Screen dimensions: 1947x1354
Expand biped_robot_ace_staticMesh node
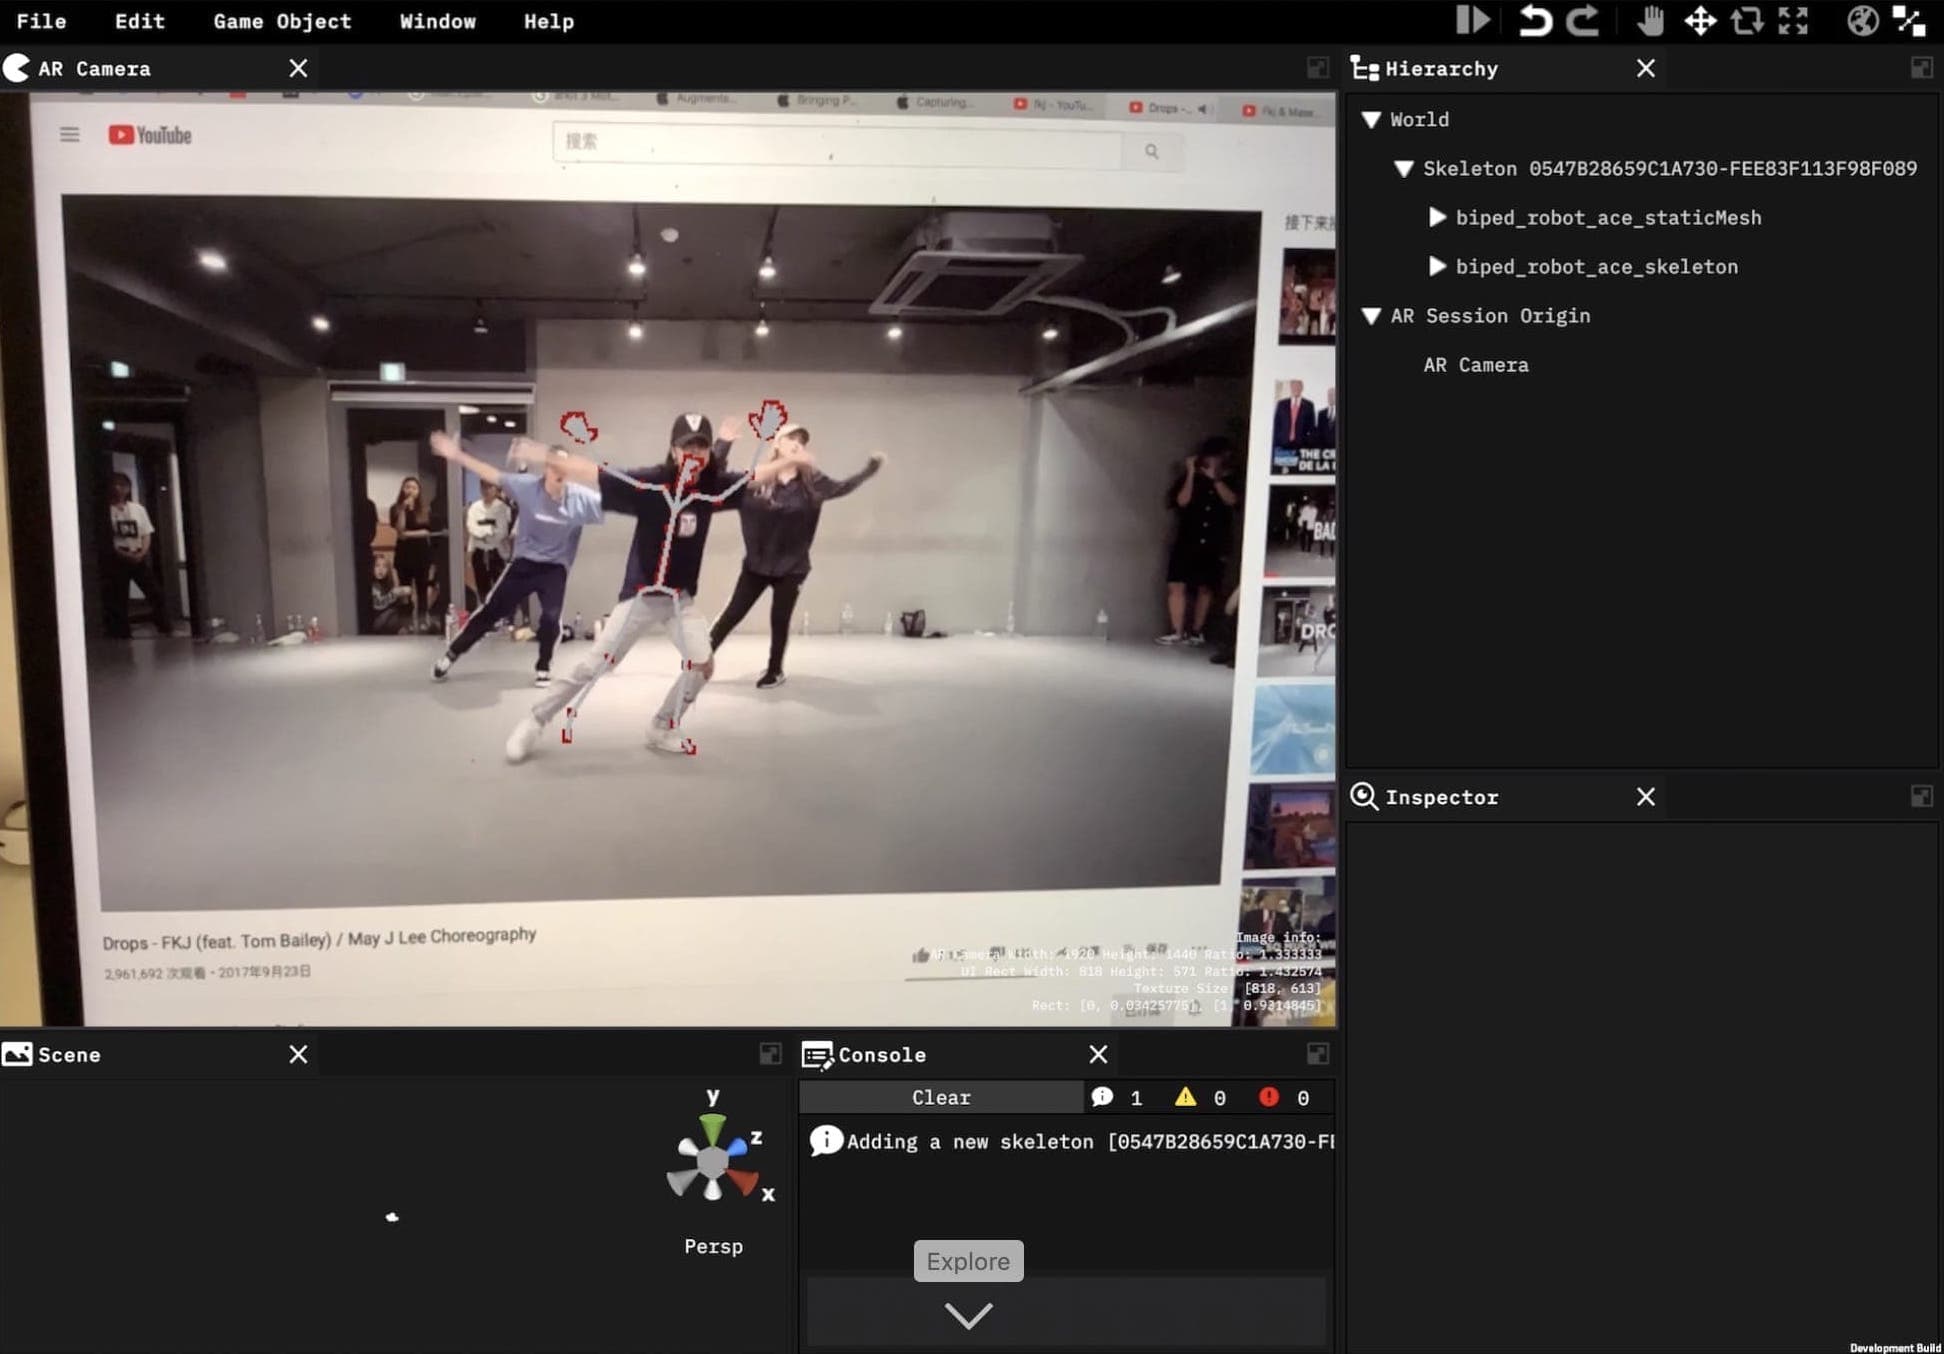tap(1437, 217)
